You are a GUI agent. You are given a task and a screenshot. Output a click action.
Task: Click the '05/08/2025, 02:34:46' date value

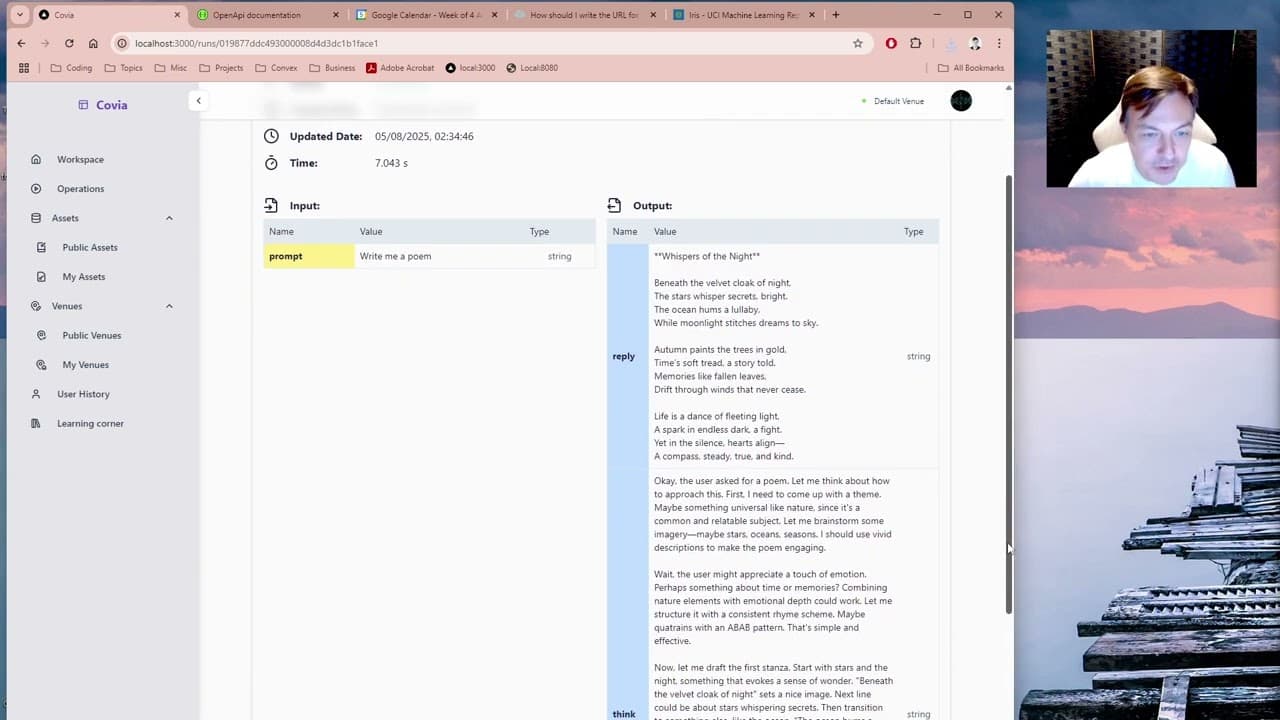click(424, 136)
